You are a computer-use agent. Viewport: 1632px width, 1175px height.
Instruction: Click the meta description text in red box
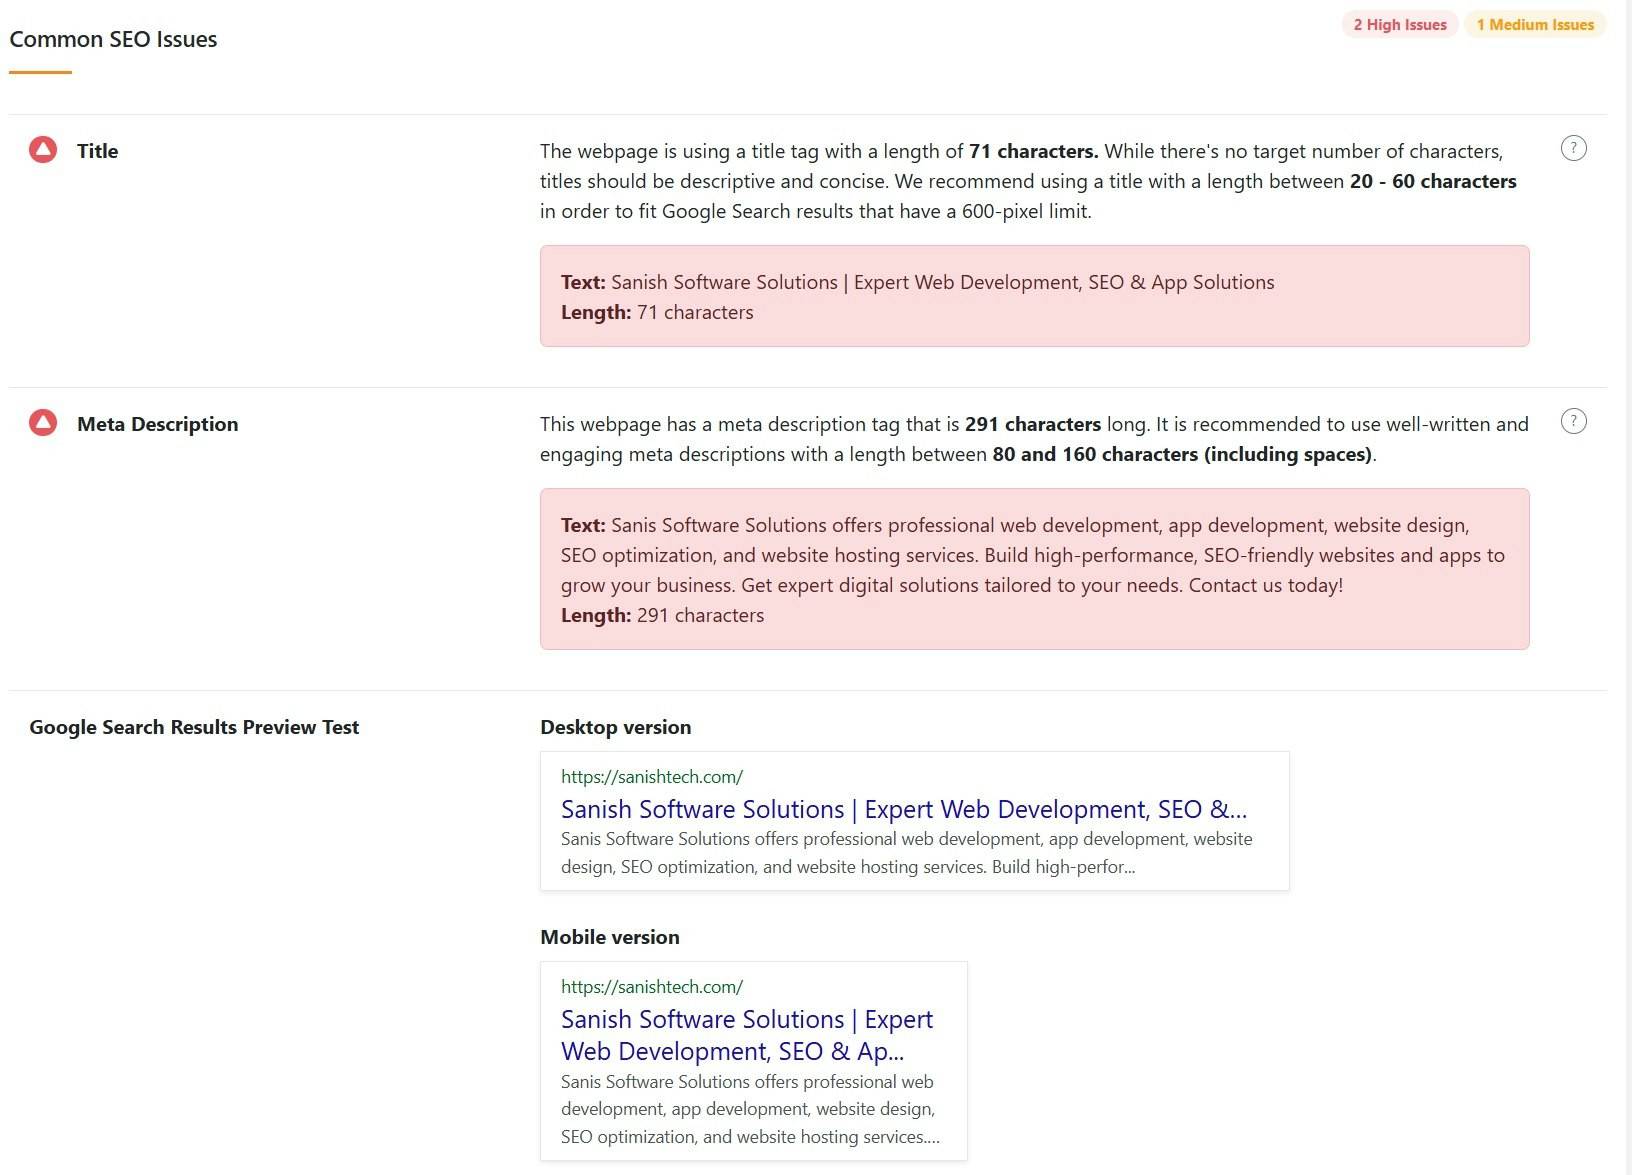point(1033,555)
